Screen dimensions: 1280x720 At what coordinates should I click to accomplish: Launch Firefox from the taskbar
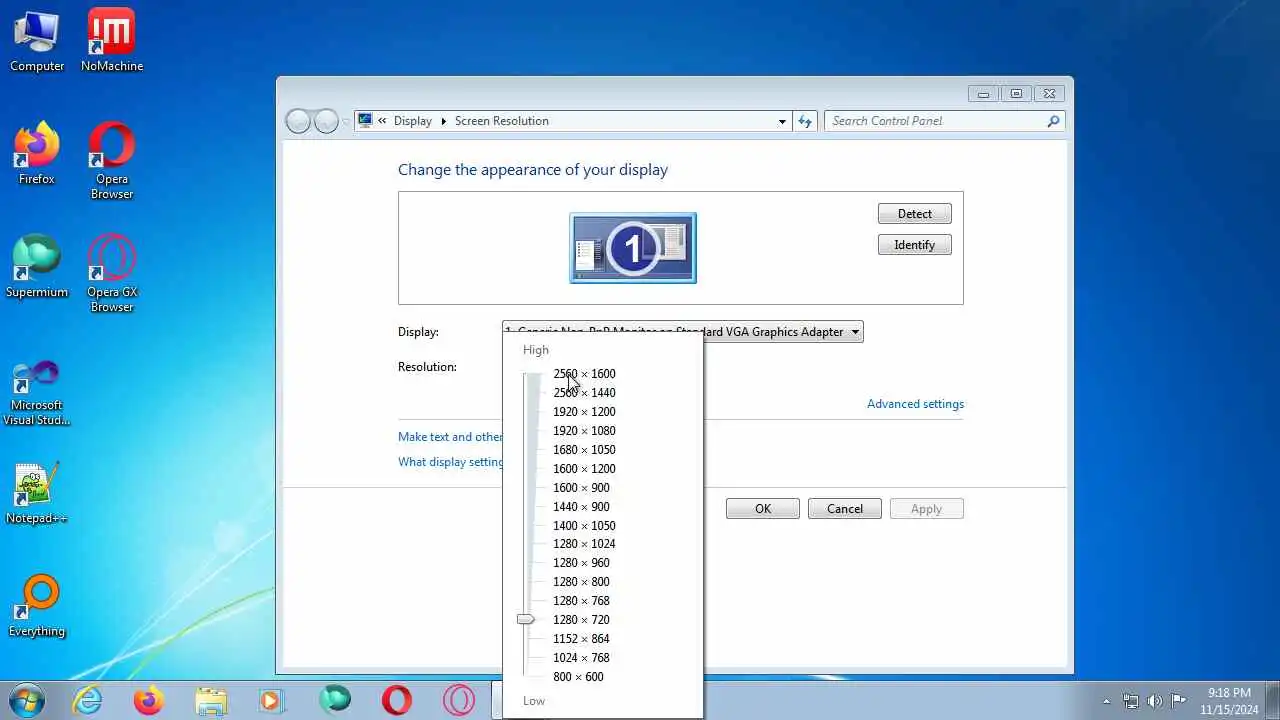click(149, 700)
